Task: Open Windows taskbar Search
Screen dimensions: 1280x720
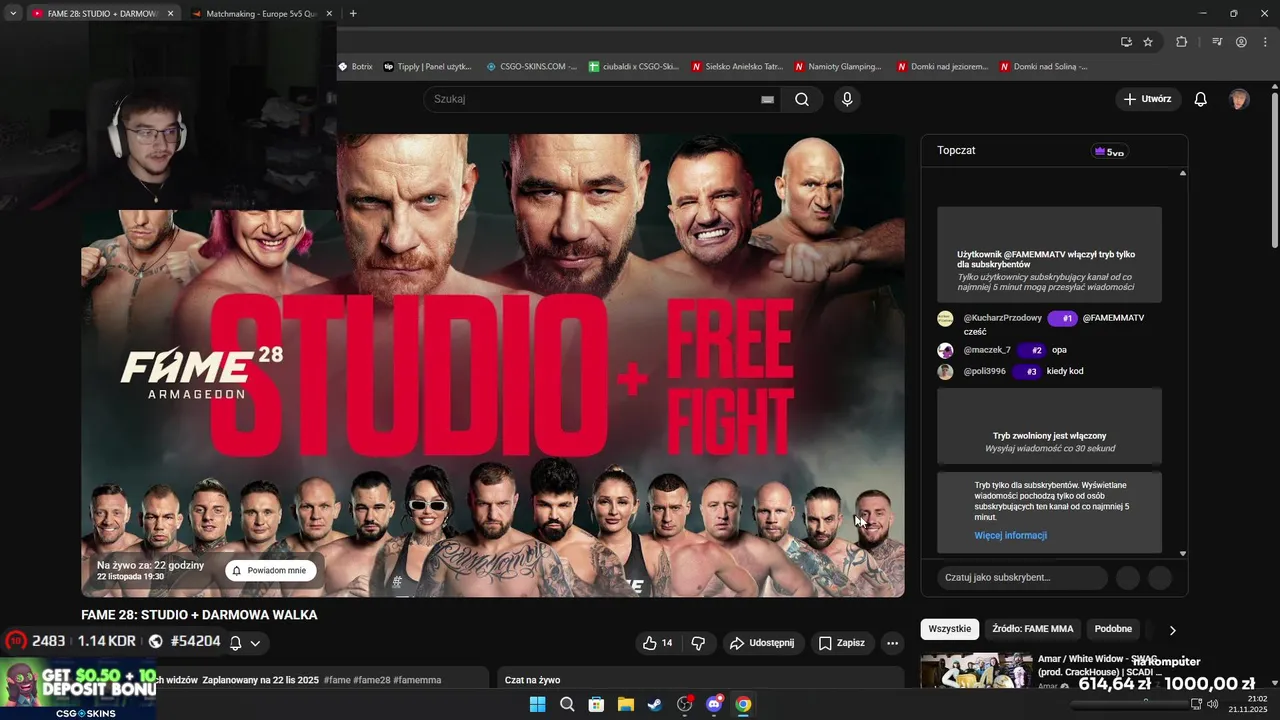Action: point(567,704)
